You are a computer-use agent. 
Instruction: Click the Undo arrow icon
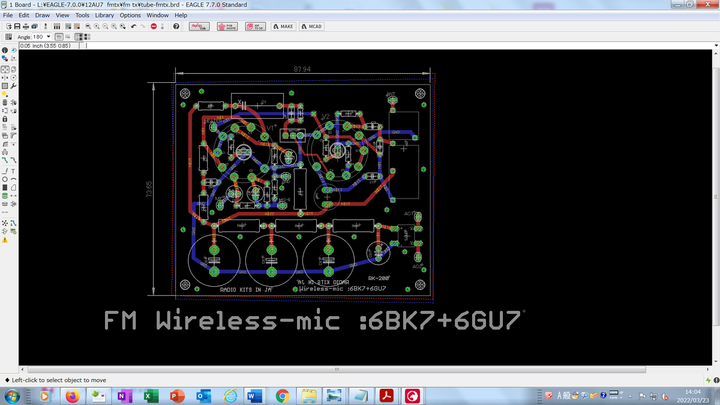point(133,26)
